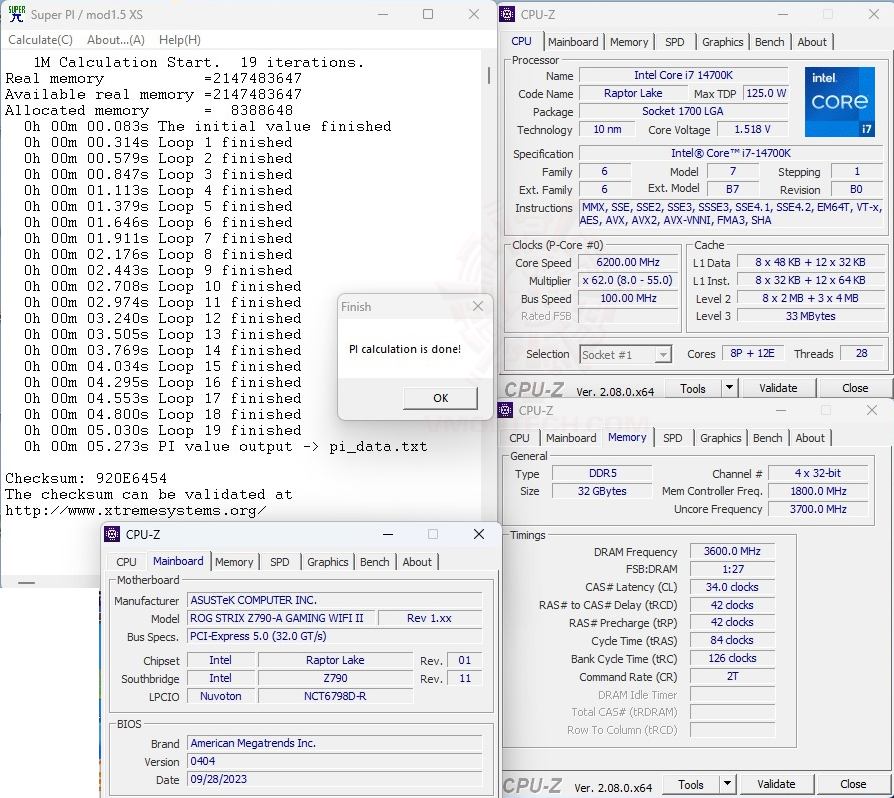Maximize the Super PI window
The image size is (894, 798).
pyautogui.click(x=428, y=14)
